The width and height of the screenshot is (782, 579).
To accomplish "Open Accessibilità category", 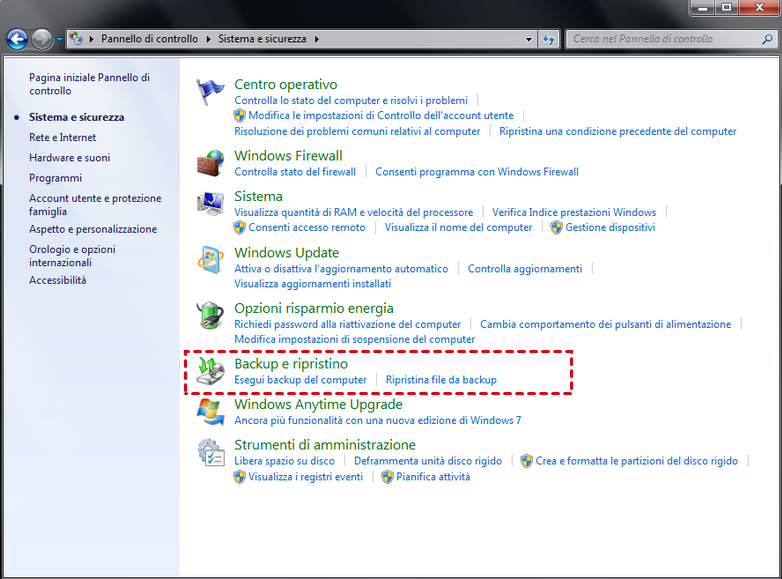I will (x=57, y=280).
